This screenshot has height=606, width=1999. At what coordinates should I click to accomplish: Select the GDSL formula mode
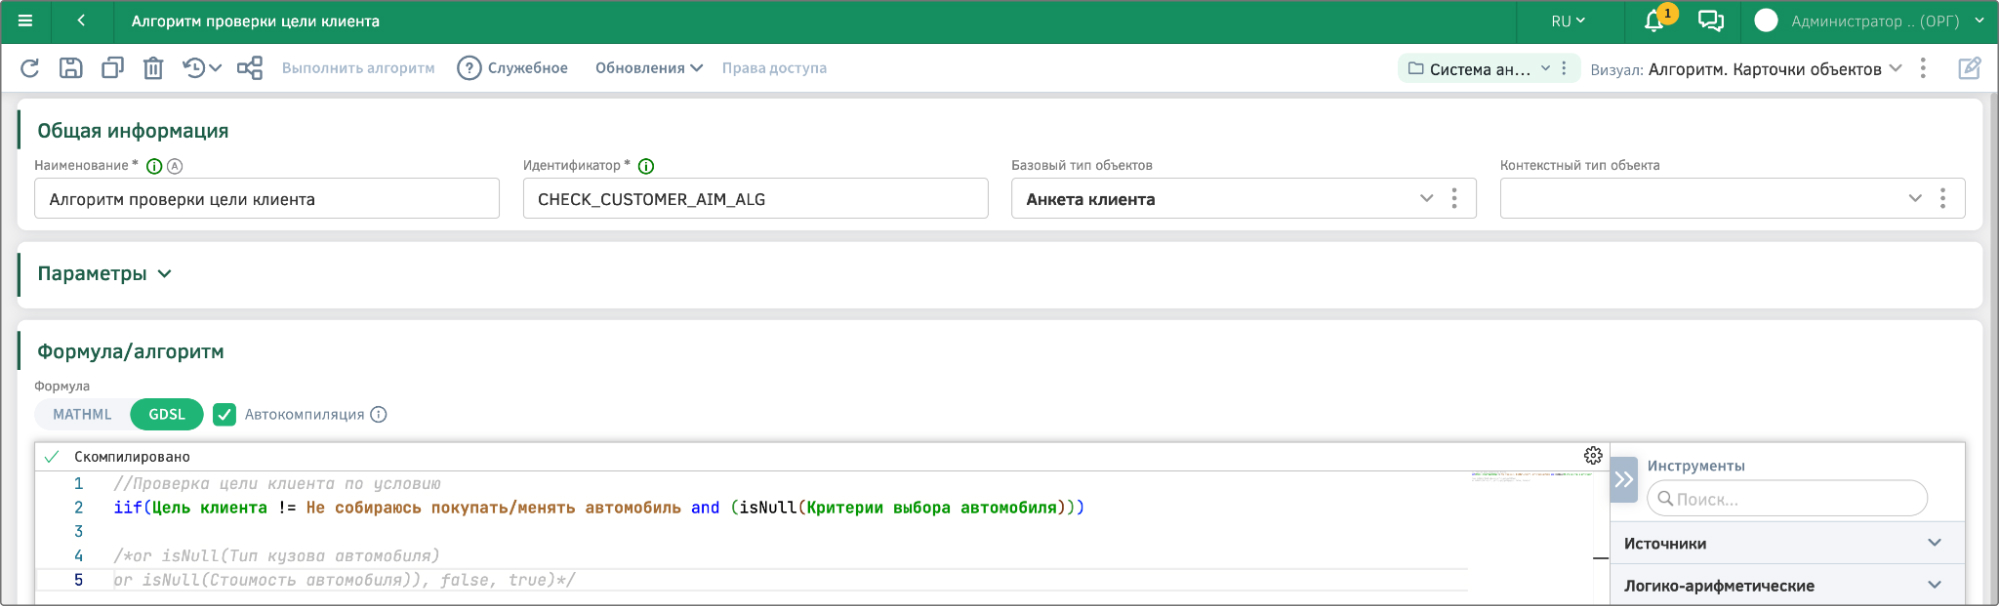click(167, 414)
